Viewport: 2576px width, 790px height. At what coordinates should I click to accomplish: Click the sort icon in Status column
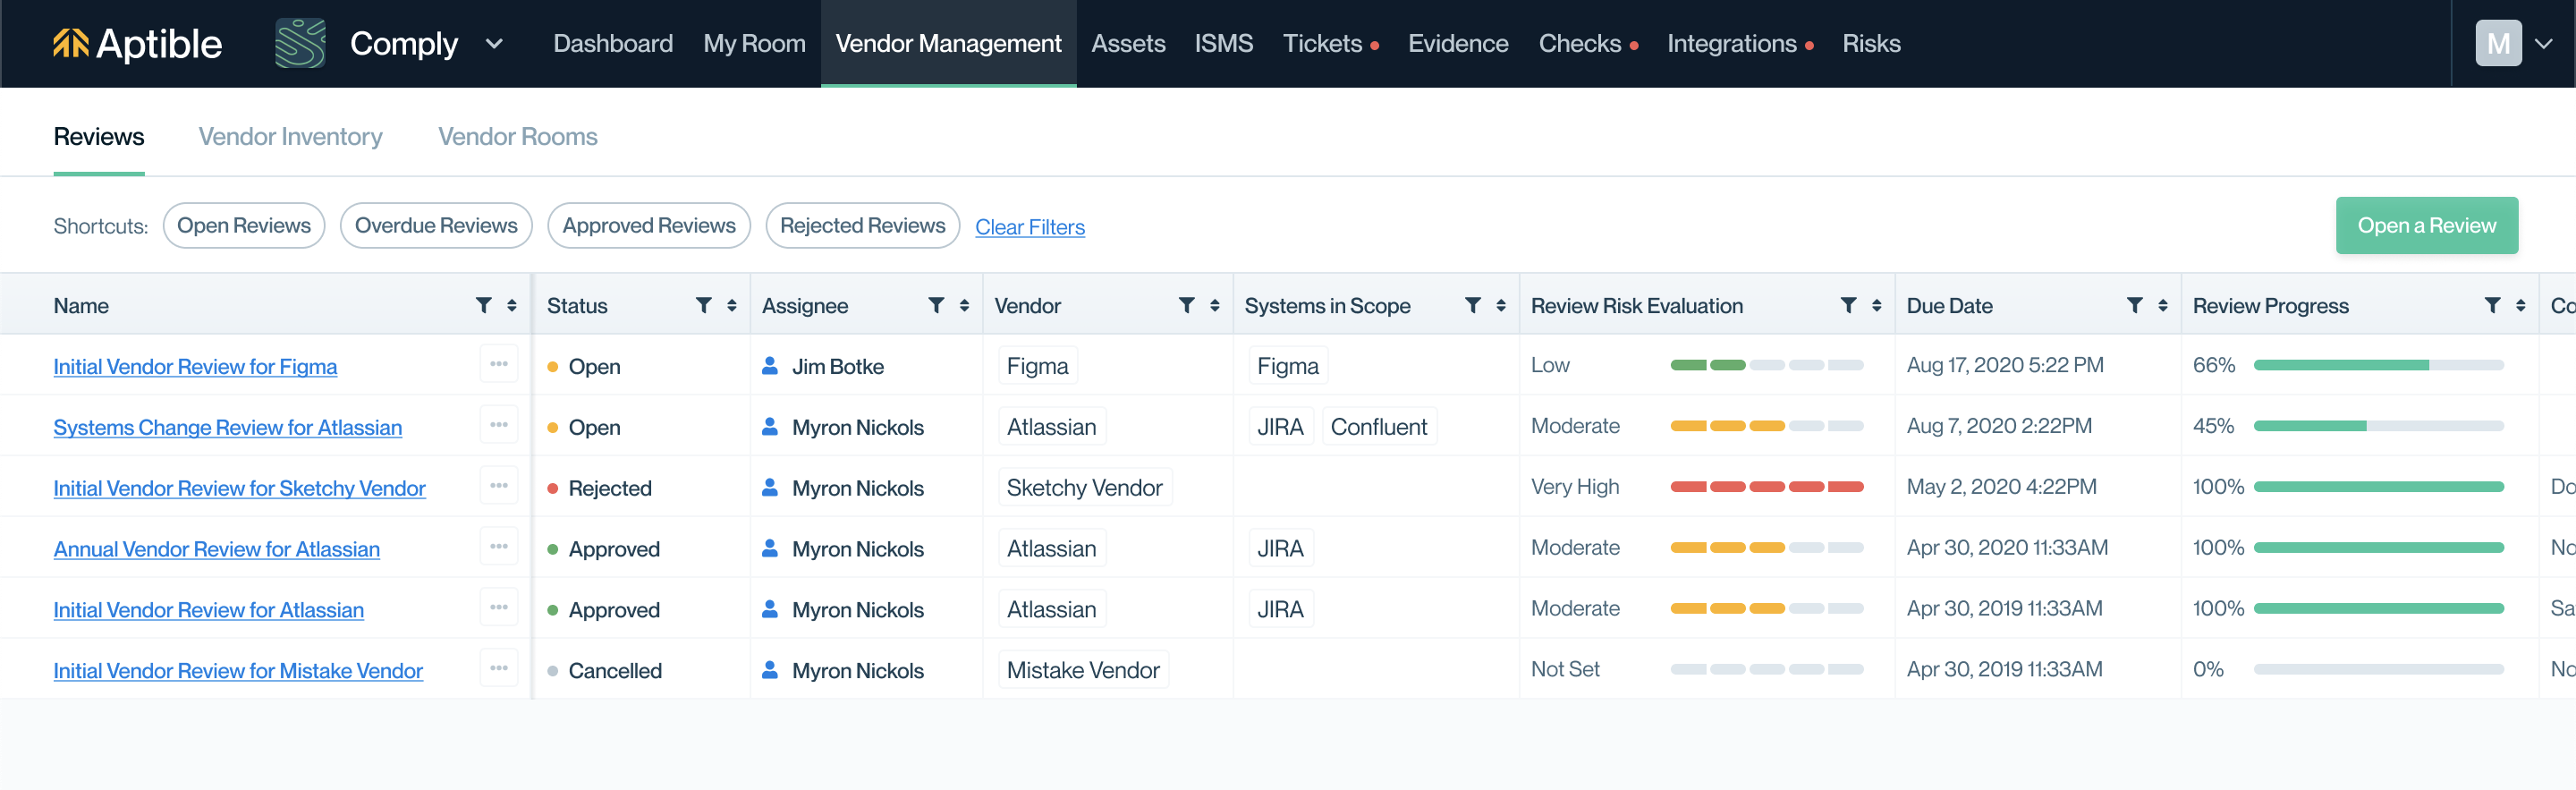tap(732, 305)
